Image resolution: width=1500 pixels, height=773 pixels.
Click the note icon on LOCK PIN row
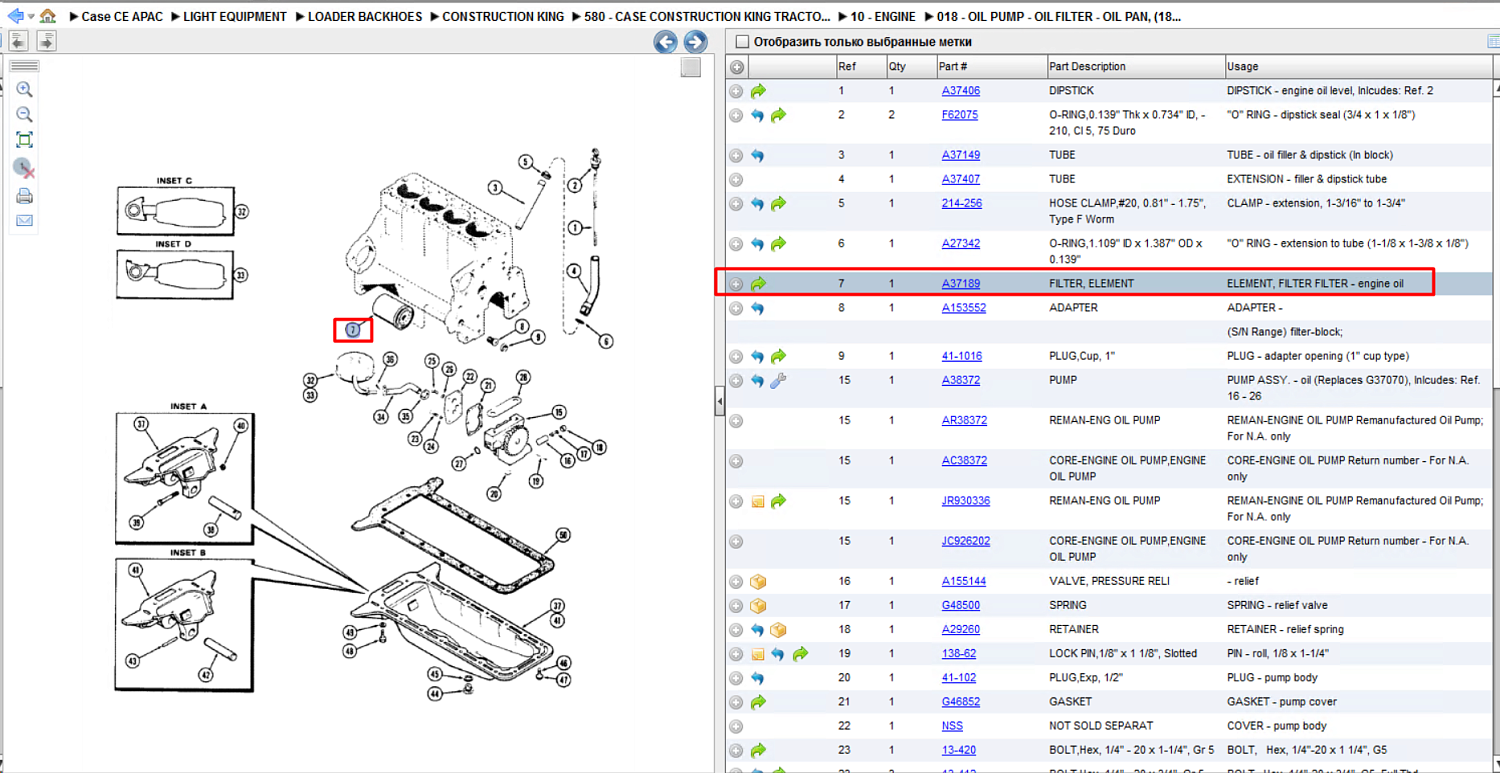758,654
